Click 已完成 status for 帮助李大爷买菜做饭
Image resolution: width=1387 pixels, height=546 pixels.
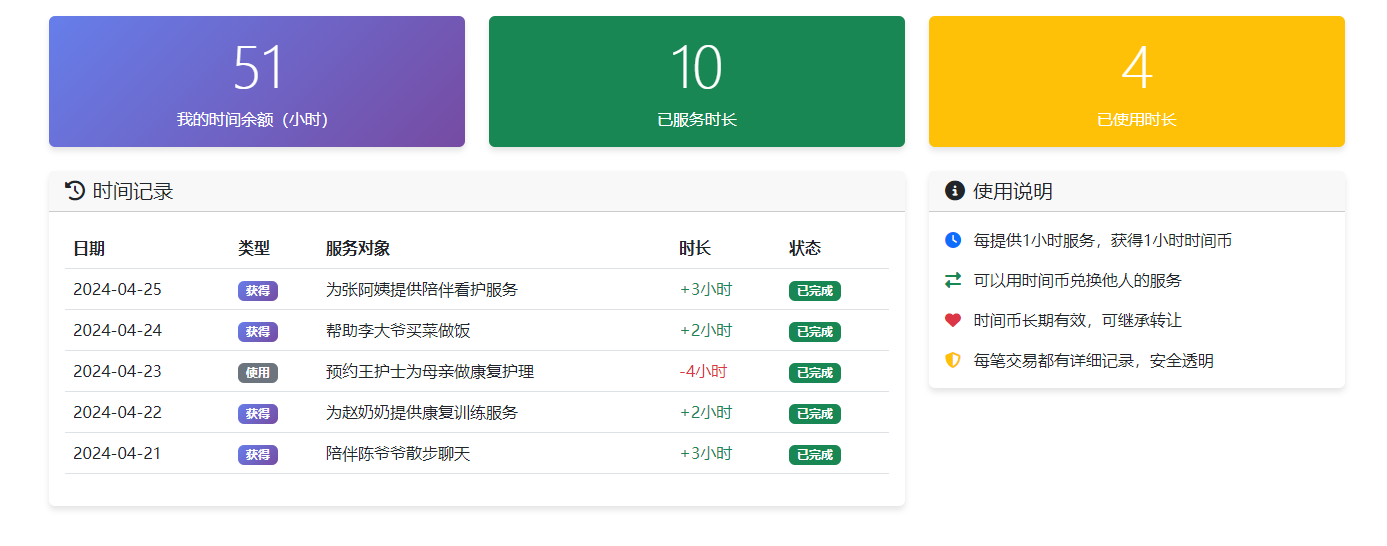[815, 331]
